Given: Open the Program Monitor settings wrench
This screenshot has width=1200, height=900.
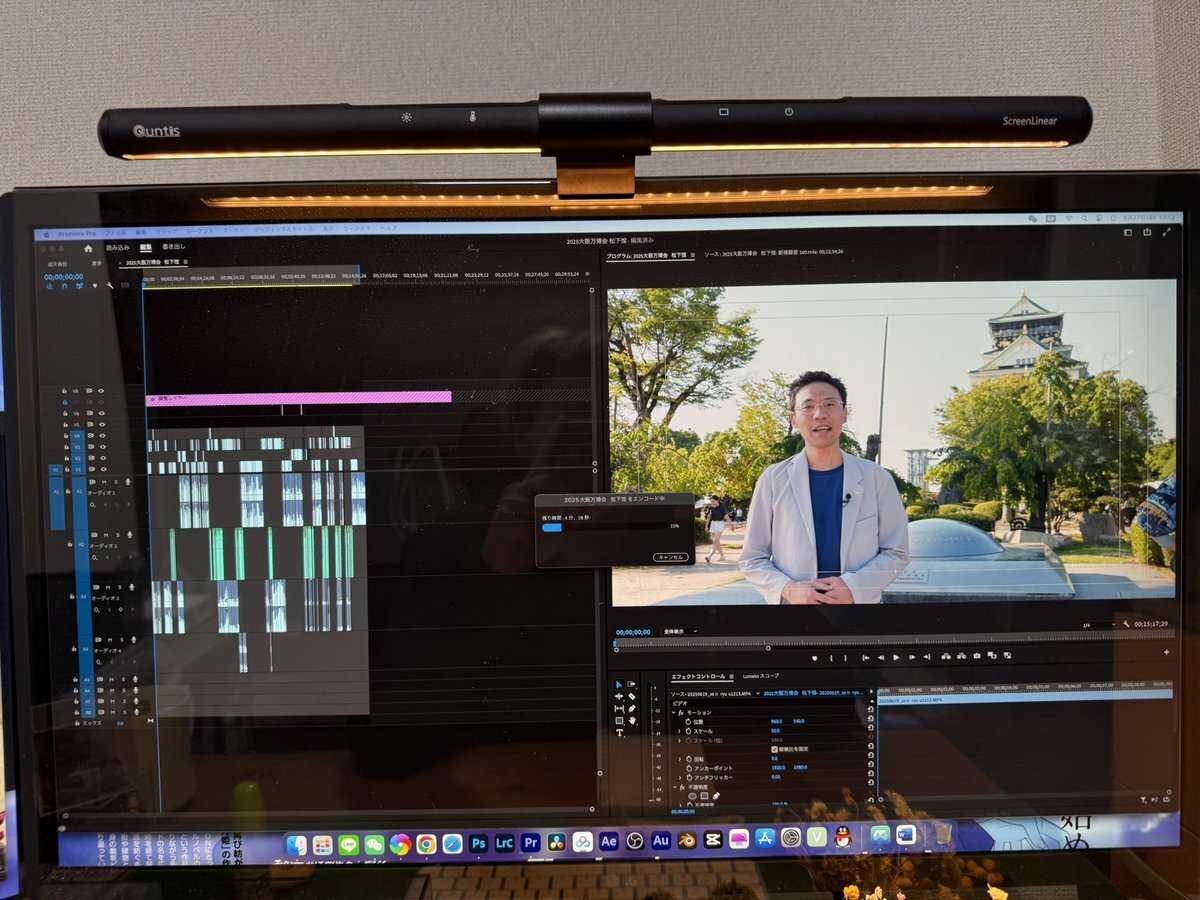Looking at the screenshot, I should [x=1127, y=624].
